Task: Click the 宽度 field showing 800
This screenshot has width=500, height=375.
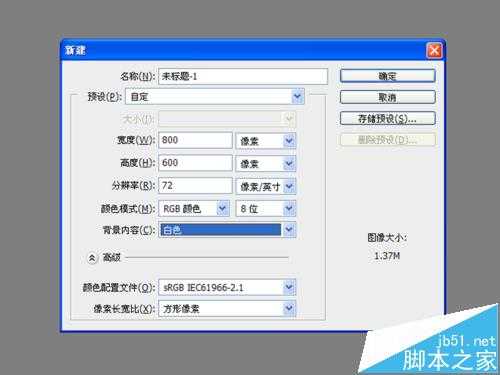Action: 195,140
